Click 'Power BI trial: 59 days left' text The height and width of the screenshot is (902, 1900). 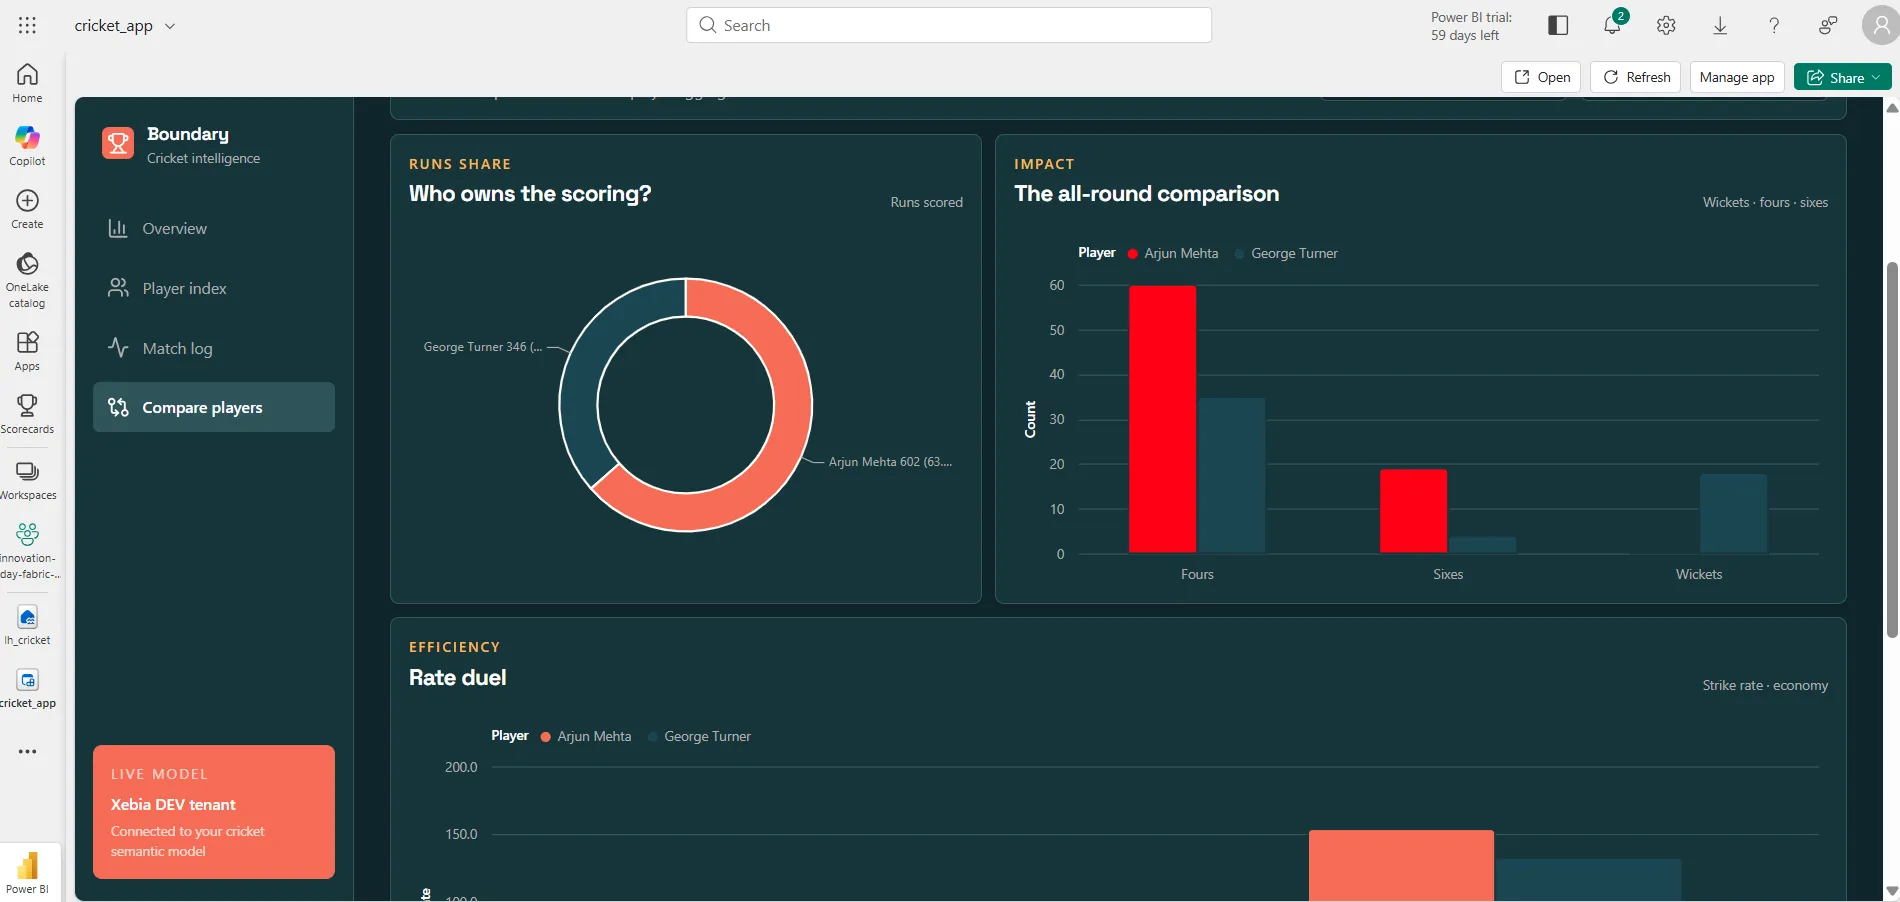point(1471,26)
